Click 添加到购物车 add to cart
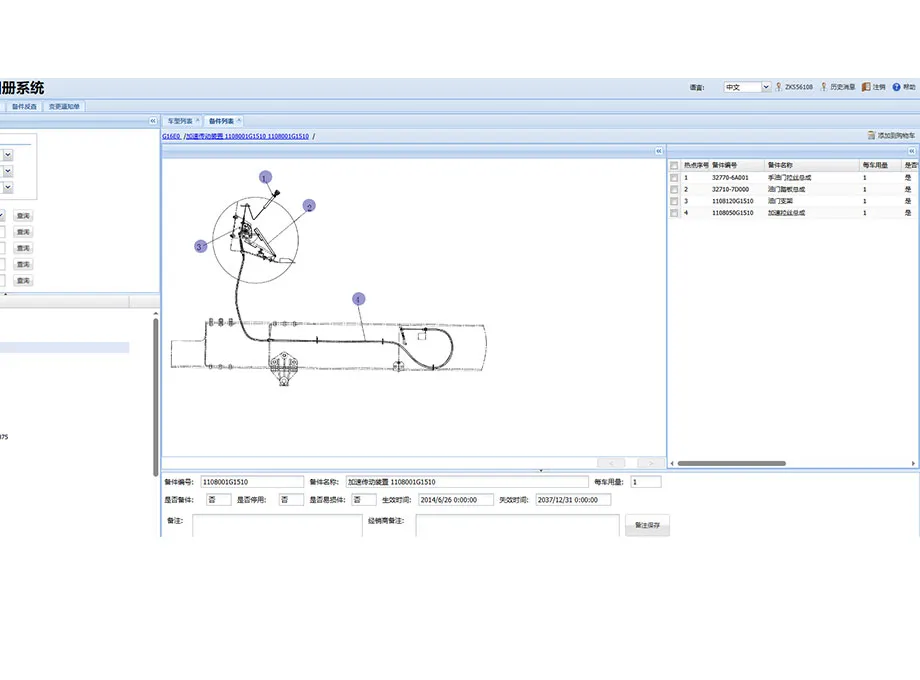Screen dimensions: 920x680 891,135
